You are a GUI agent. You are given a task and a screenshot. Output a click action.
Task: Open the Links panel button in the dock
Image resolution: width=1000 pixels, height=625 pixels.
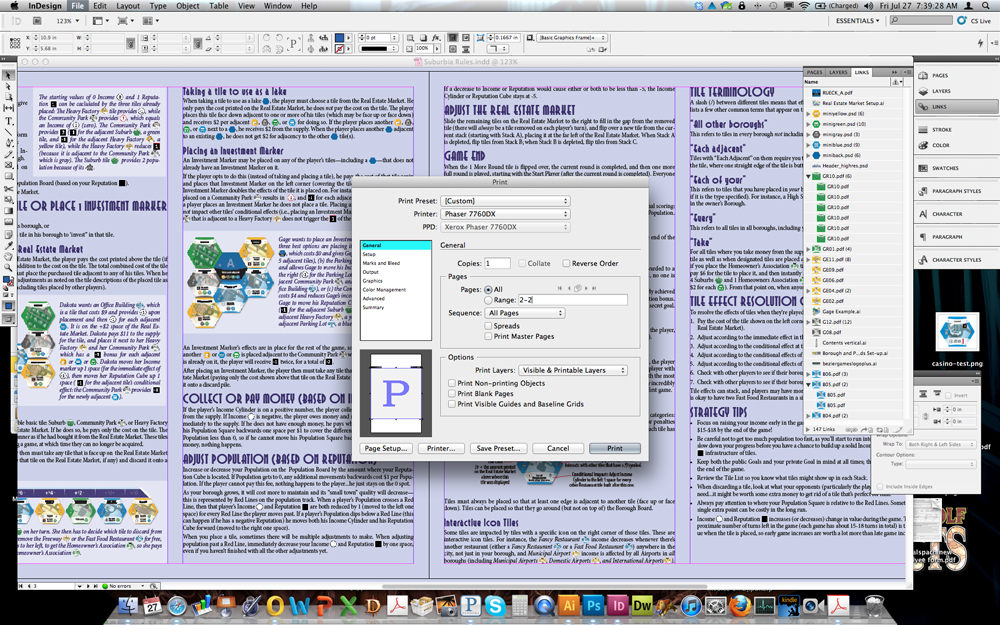[x=955, y=107]
